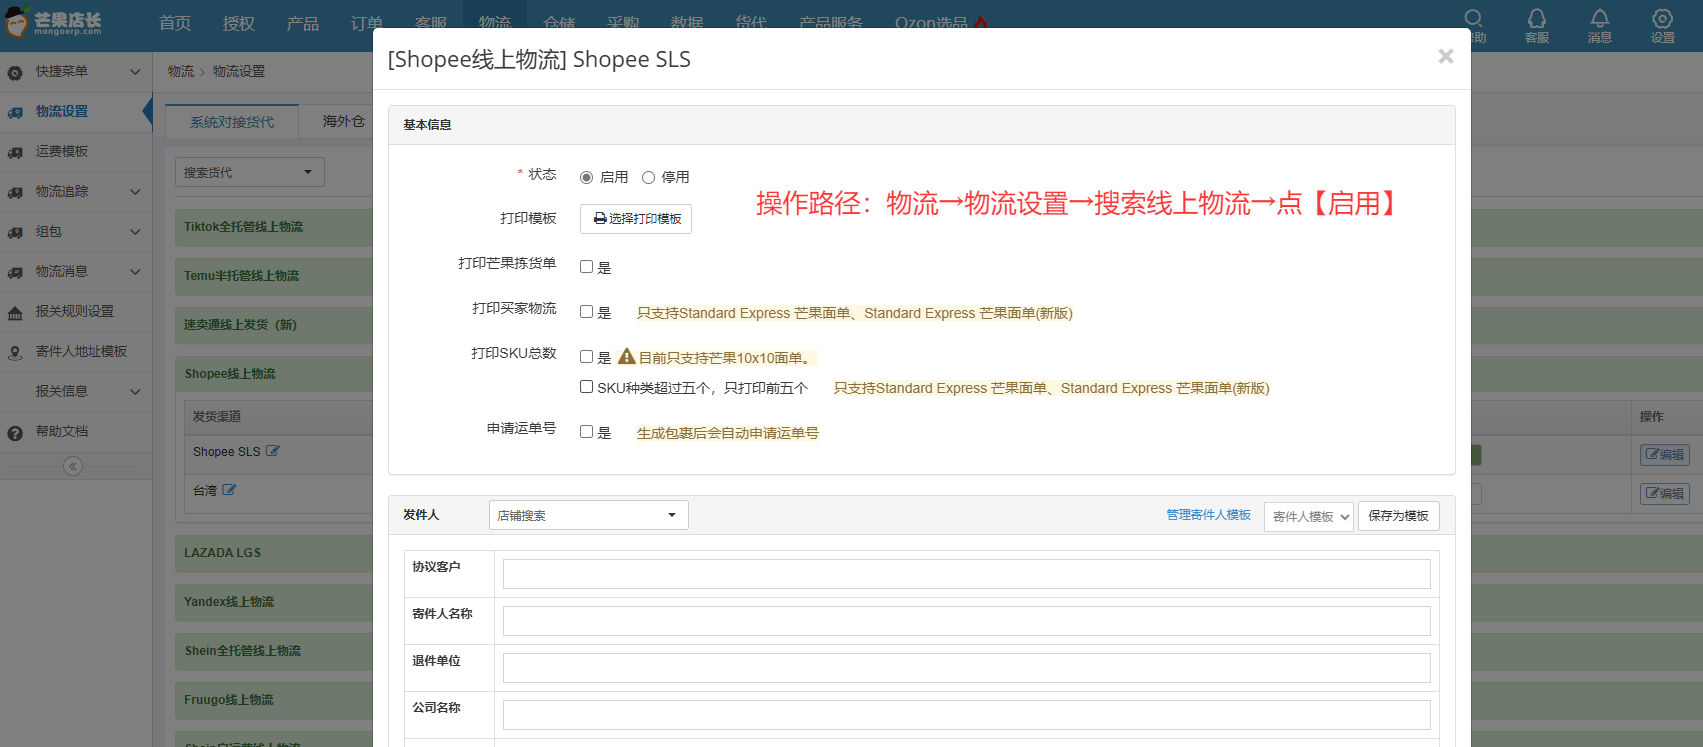Screen dimensions: 1703x747
Task: Click the 寄件人名称 input field
Action: [x=966, y=621]
